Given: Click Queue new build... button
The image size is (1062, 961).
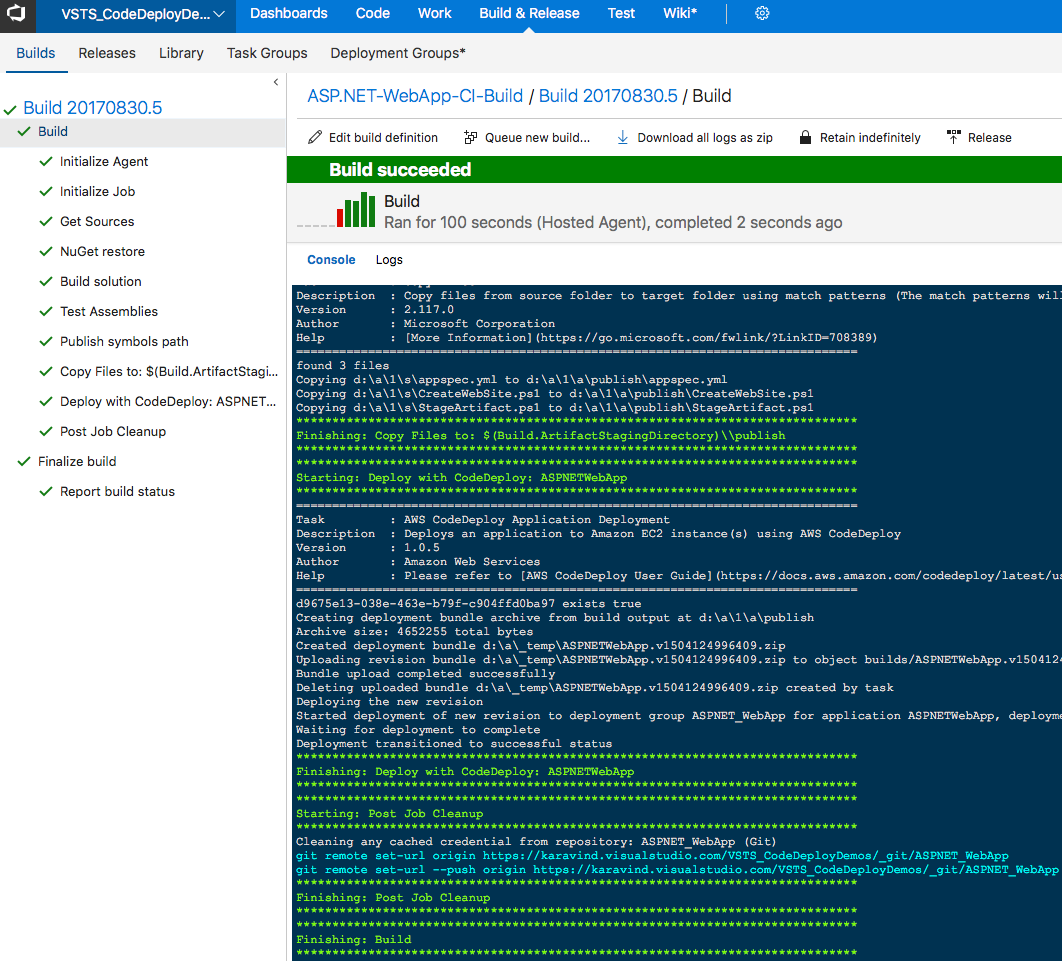Looking at the screenshot, I should 526,137.
